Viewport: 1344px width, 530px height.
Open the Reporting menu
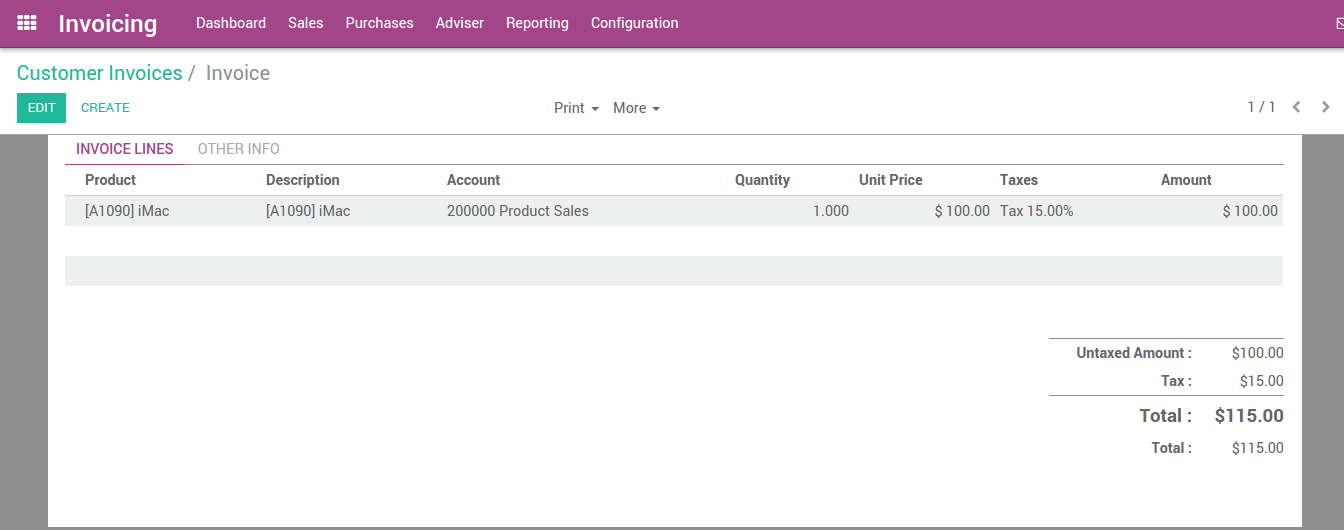(x=537, y=23)
